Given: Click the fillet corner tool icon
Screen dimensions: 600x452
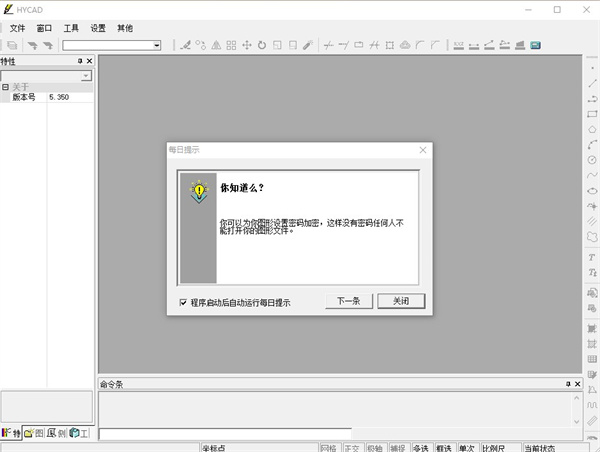Looking at the screenshot, I should pyautogui.click(x=420, y=45).
